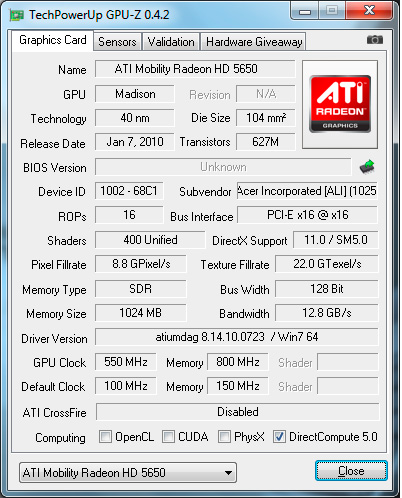
Task: Click the empty Shader field in Default Clock row
Action: click(348, 386)
